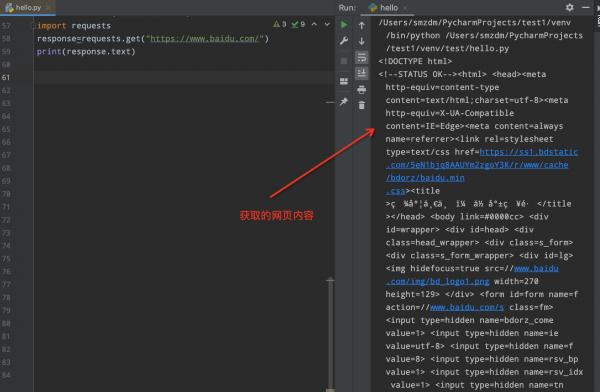Open the www.baidu.com/s link in output
The height and width of the screenshot is (392, 600).
pos(467,307)
